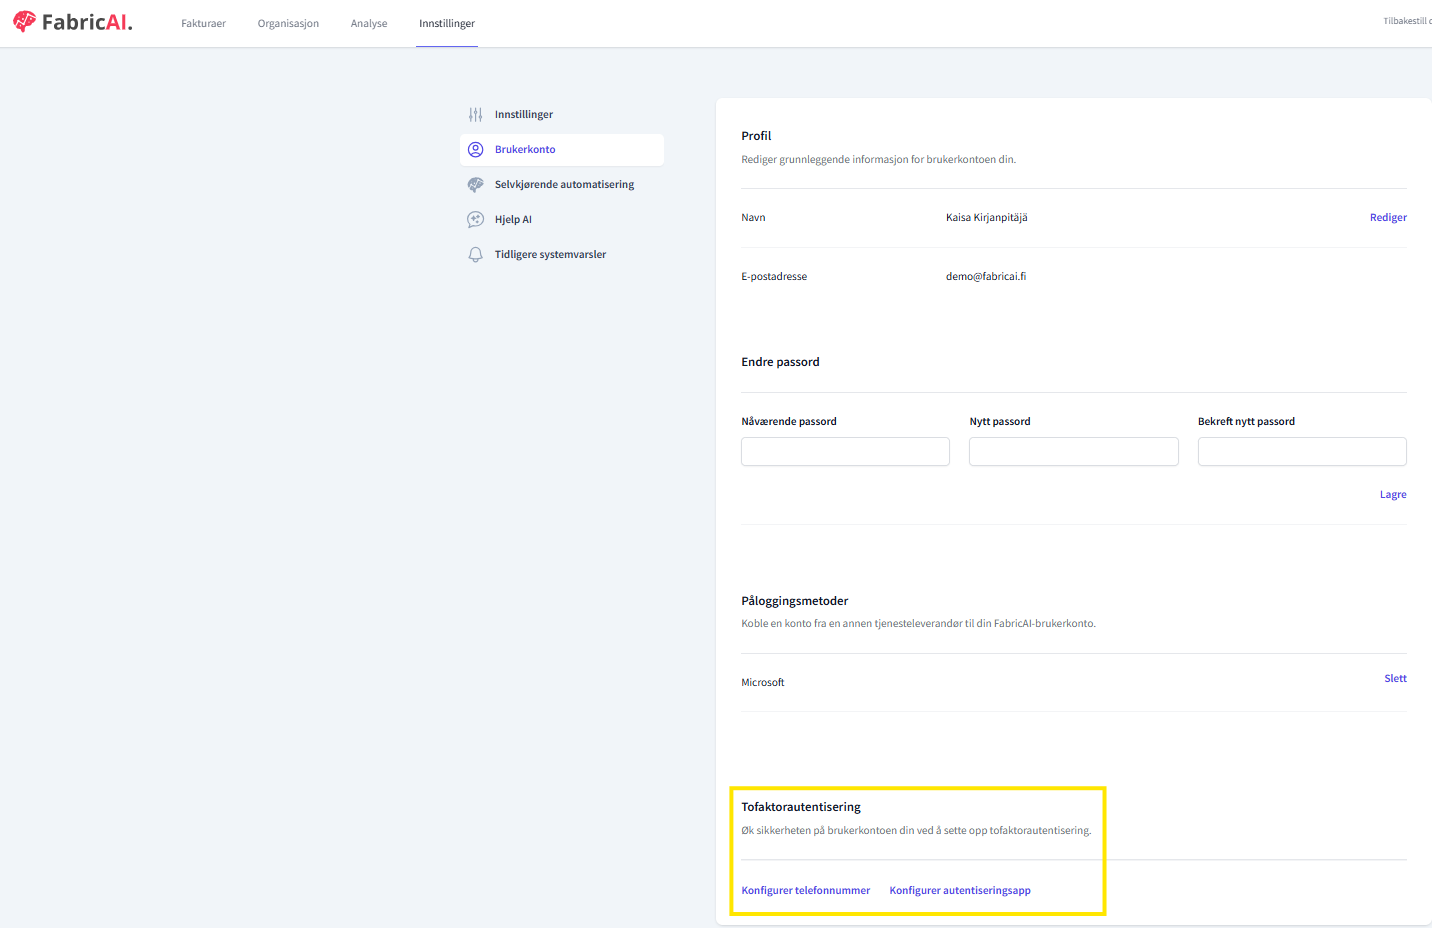Image resolution: width=1432 pixels, height=928 pixels.
Task: Click the Tilbakestill link in the header
Action: tap(1407, 21)
